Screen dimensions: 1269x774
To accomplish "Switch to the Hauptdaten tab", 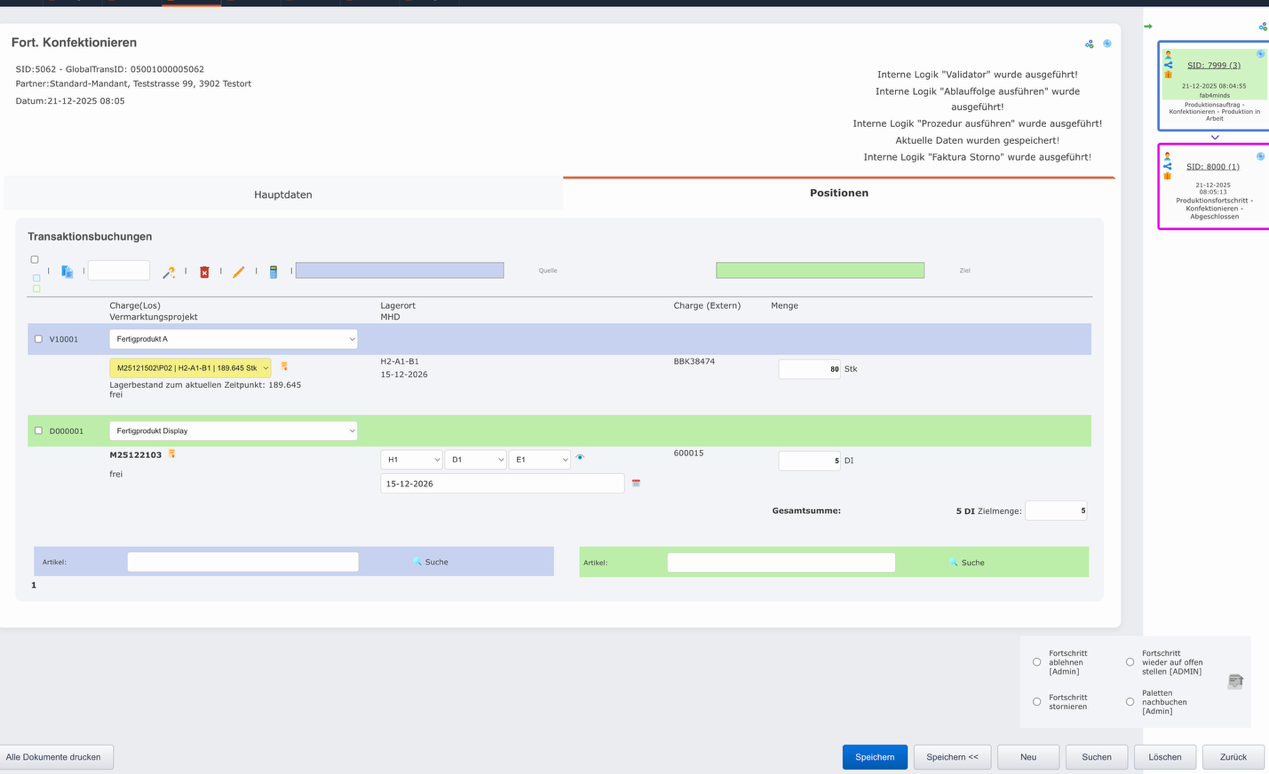I will (x=283, y=194).
